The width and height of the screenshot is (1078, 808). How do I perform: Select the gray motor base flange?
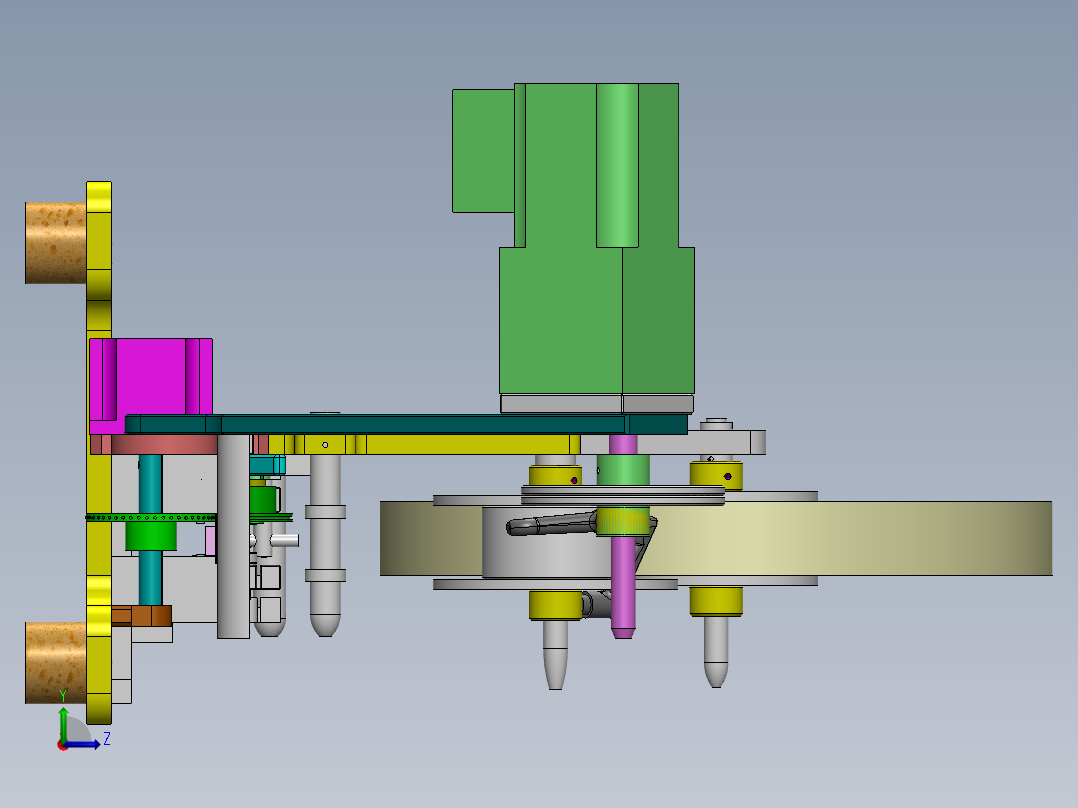pyautogui.click(x=597, y=404)
